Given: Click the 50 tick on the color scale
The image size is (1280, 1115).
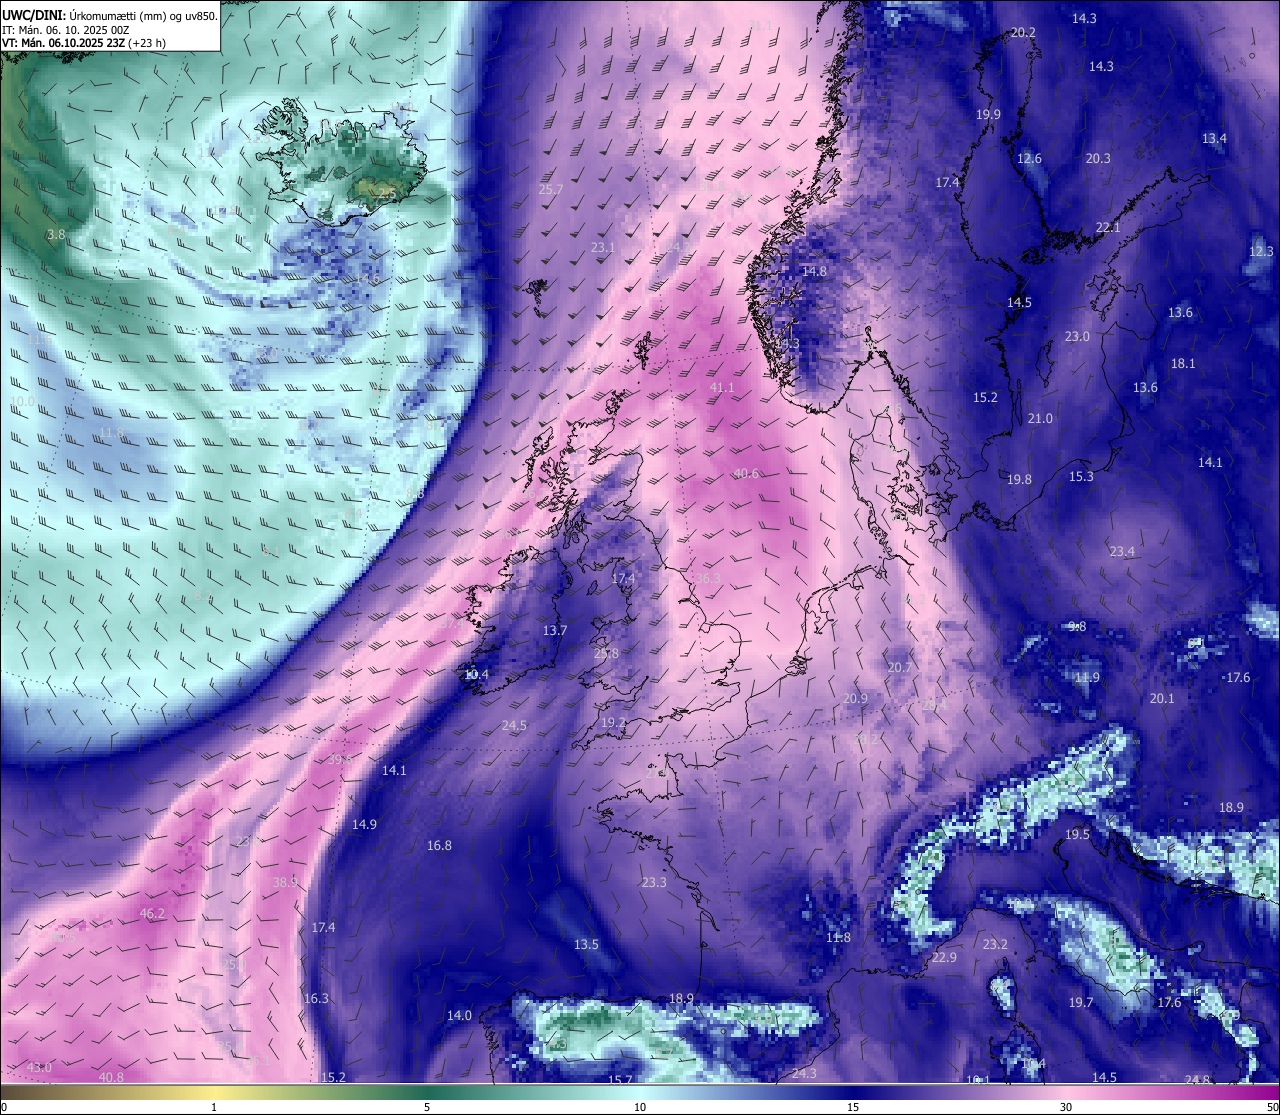Looking at the screenshot, I should tap(1272, 1107).
